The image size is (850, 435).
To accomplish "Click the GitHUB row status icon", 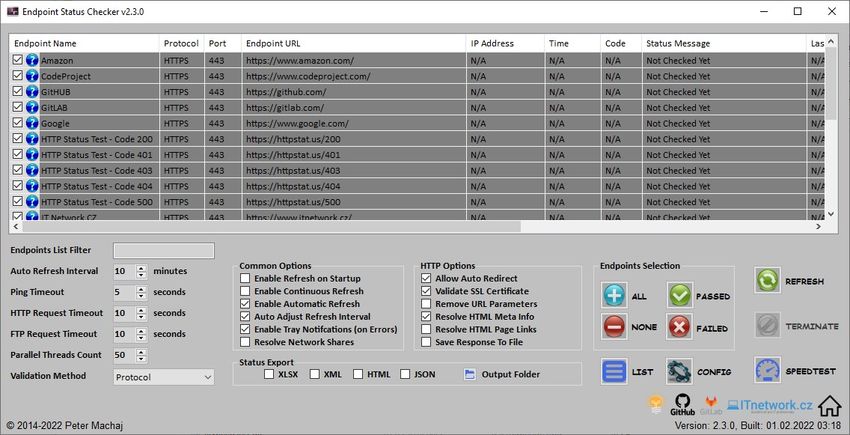I will pyautogui.click(x=33, y=92).
